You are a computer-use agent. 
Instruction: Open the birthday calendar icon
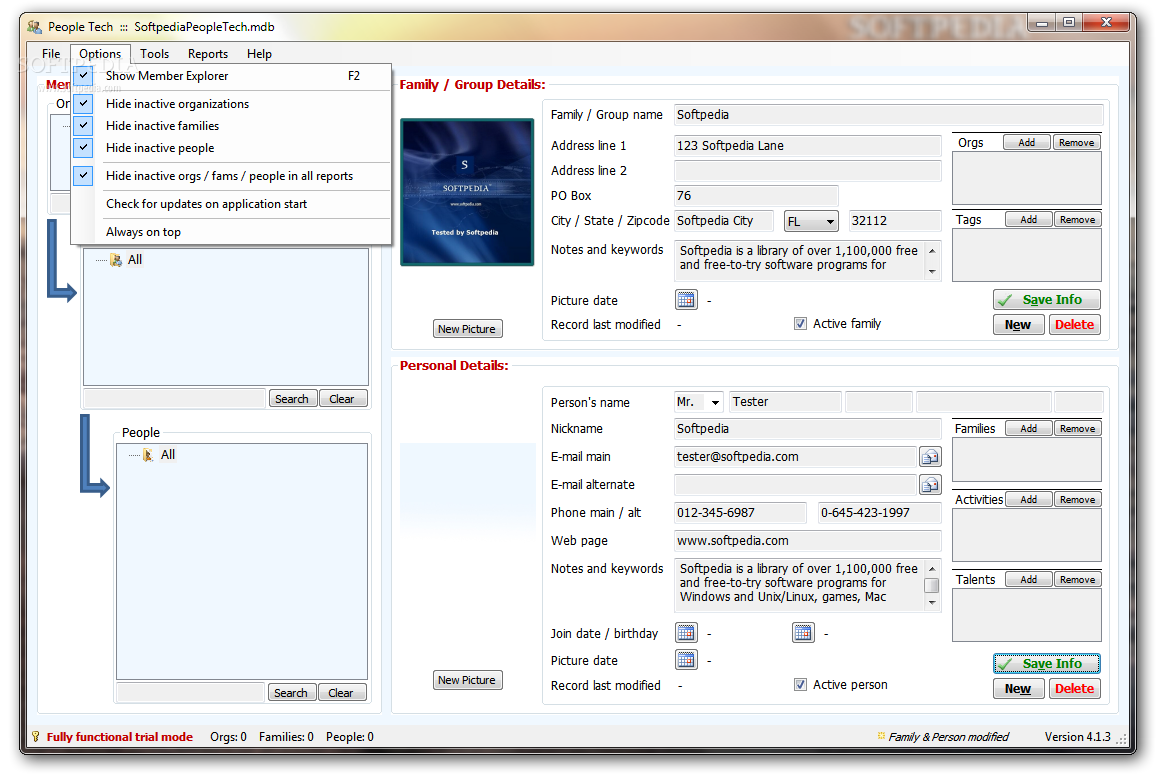pos(803,633)
